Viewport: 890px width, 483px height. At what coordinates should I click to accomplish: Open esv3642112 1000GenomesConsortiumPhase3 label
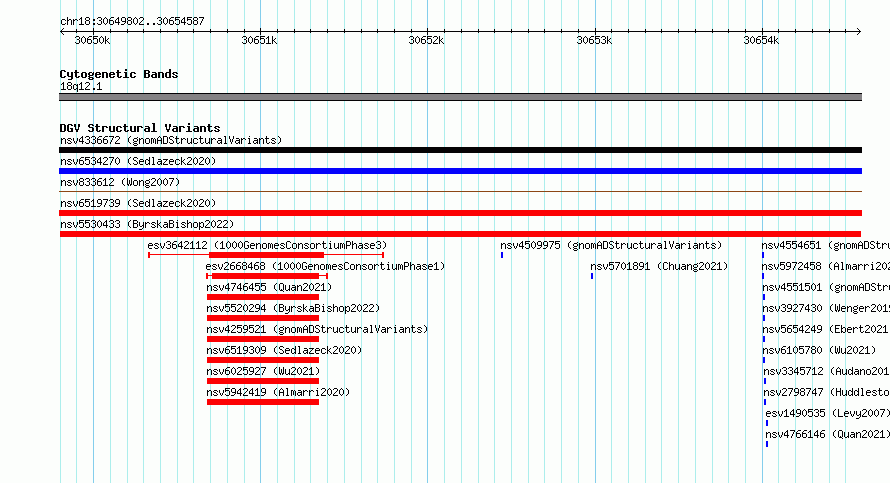point(267,245)
